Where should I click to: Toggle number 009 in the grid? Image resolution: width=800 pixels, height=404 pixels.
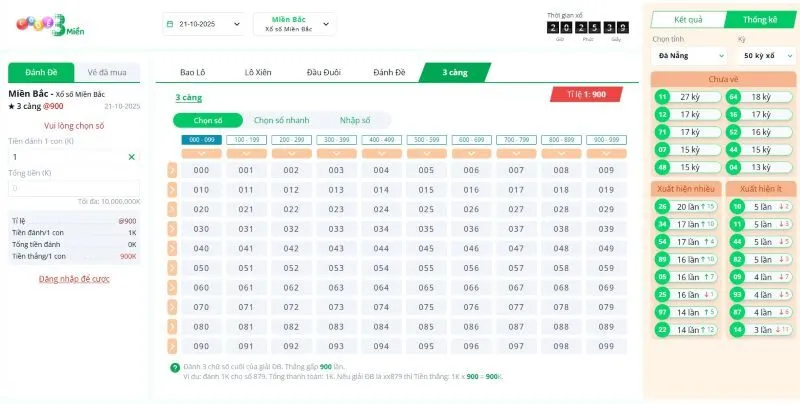(x=607, y=170)
